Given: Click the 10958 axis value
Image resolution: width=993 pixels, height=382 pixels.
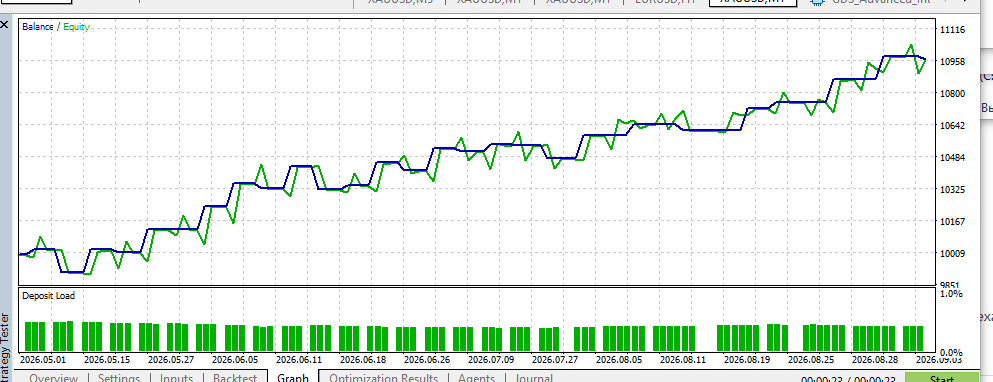Looking at the screenshot, I should coord(952,61).
